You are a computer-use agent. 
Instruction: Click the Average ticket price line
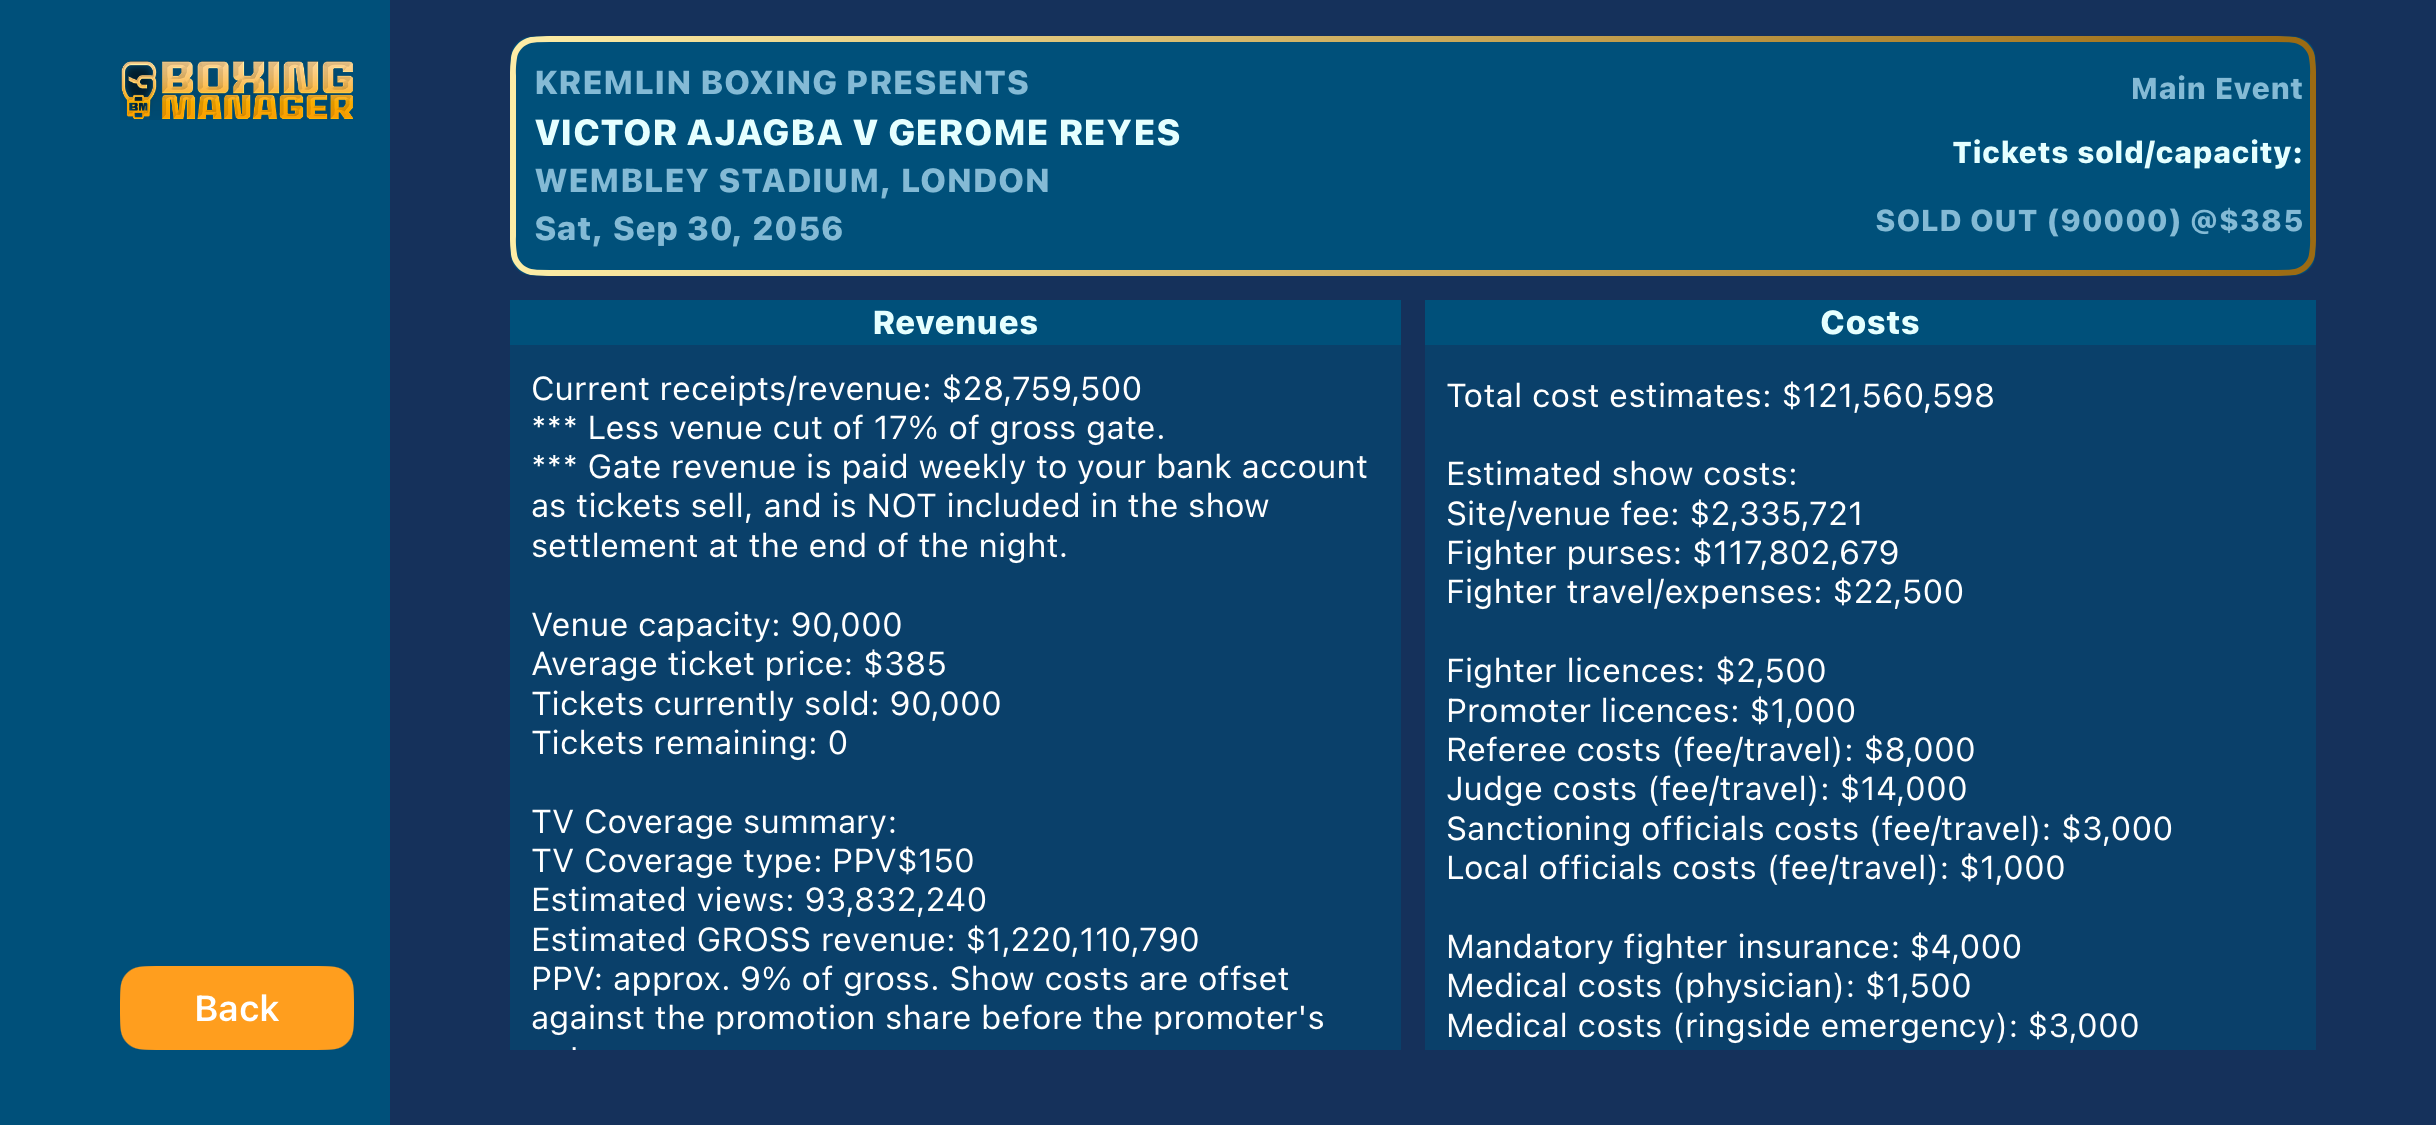(x=739, y=664)
